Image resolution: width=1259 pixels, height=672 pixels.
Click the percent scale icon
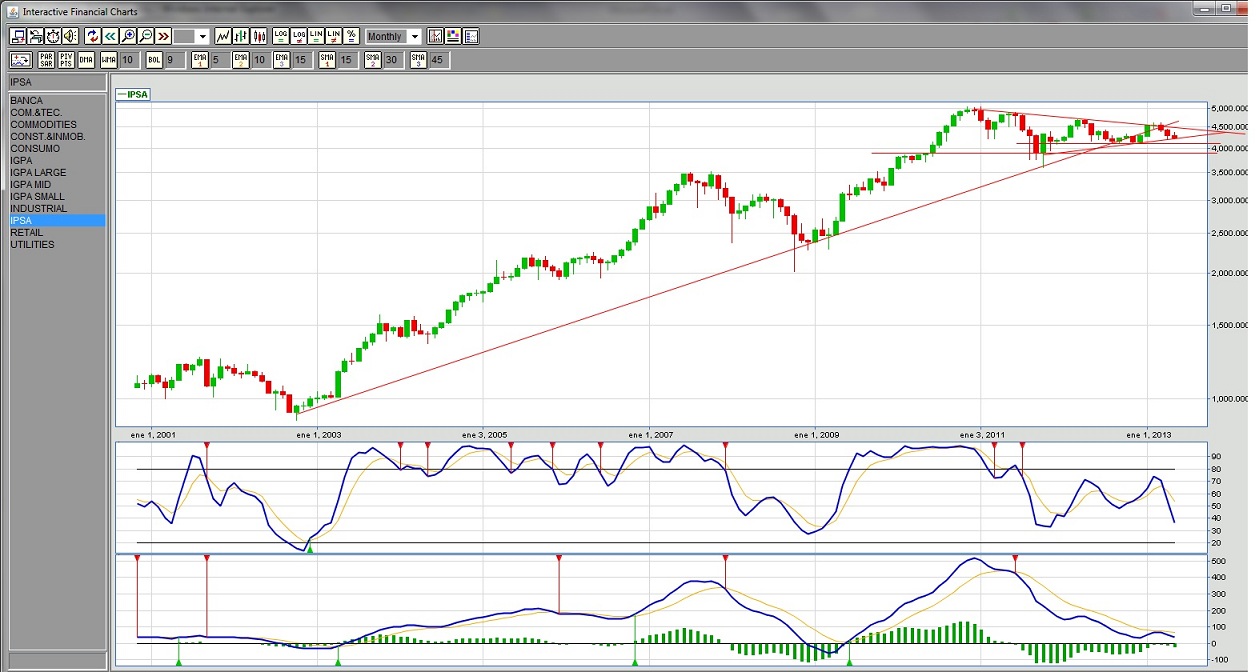351,36
